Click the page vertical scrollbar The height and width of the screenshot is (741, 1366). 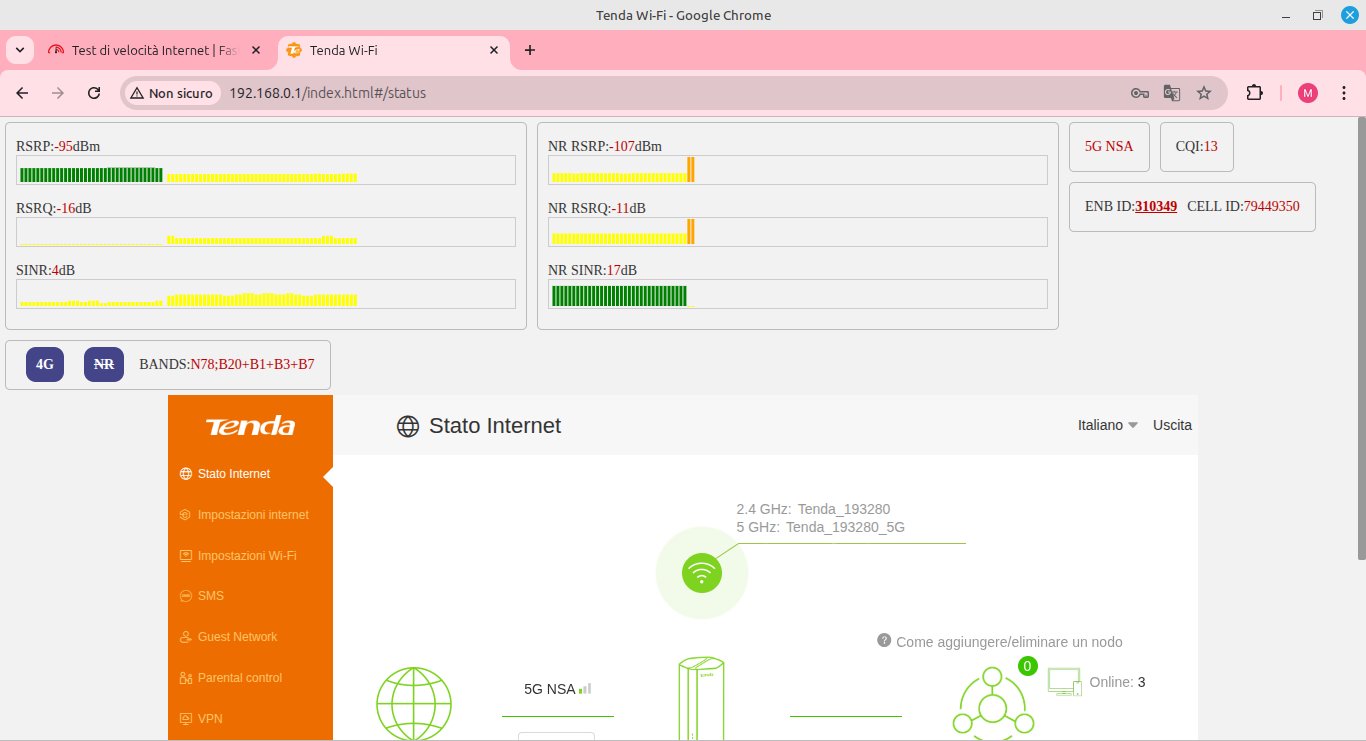pyautogui.click(x=1360, y=330)
